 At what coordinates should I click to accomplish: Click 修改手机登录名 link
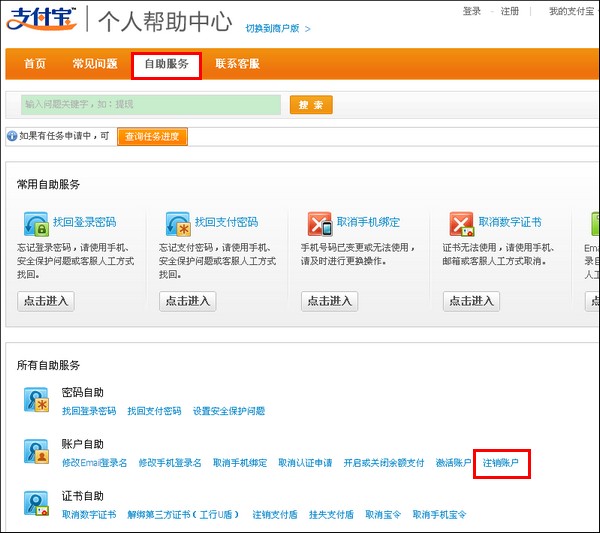pyautogui.click(x=170, y=463)
